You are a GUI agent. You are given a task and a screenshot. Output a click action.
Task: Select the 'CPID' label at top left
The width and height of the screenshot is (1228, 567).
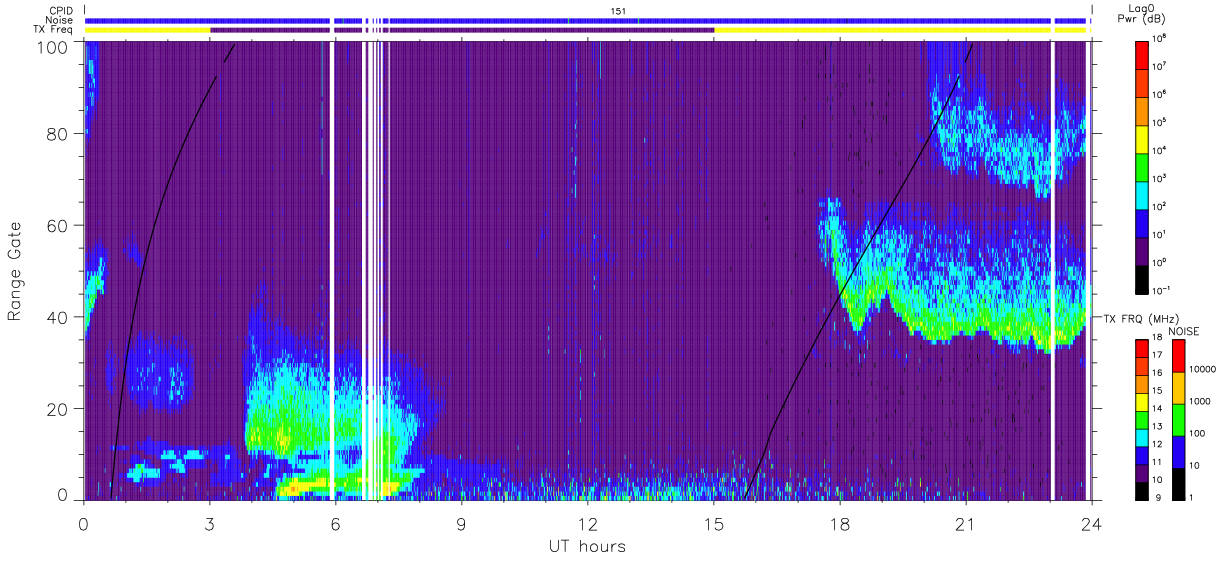click(62, 10)
